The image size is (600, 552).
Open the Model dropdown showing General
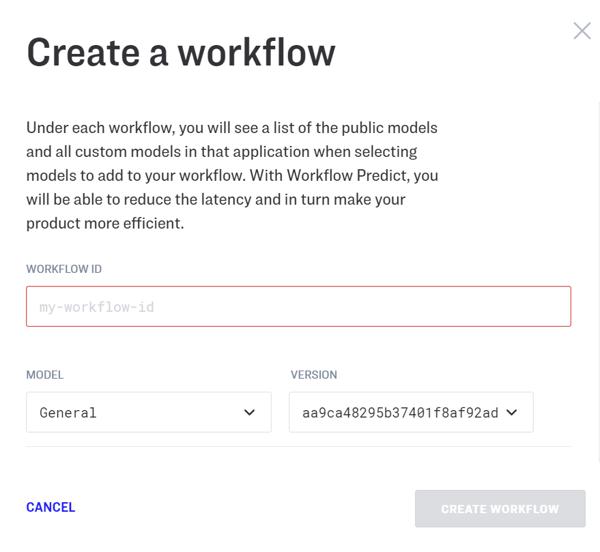(x=148, y=412)
